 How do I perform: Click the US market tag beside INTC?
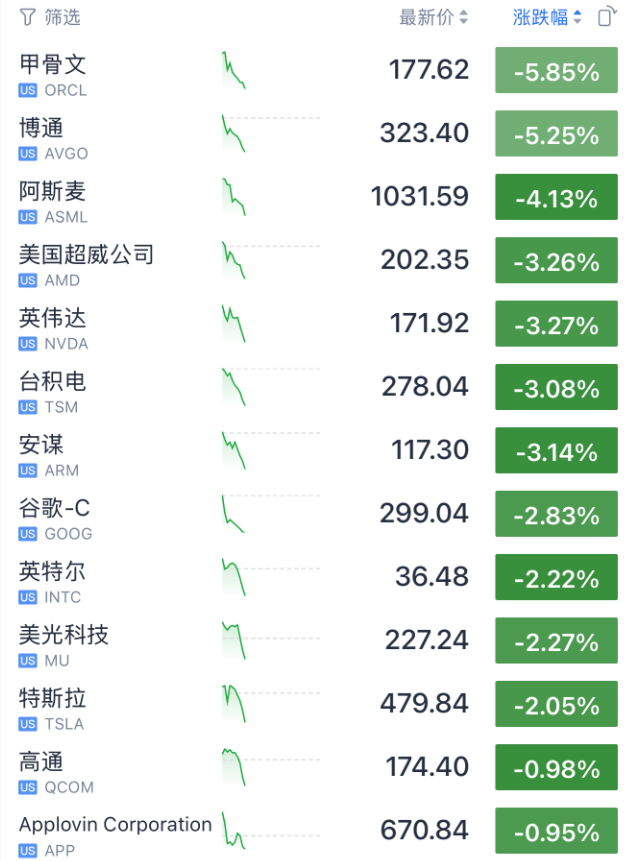28,597
